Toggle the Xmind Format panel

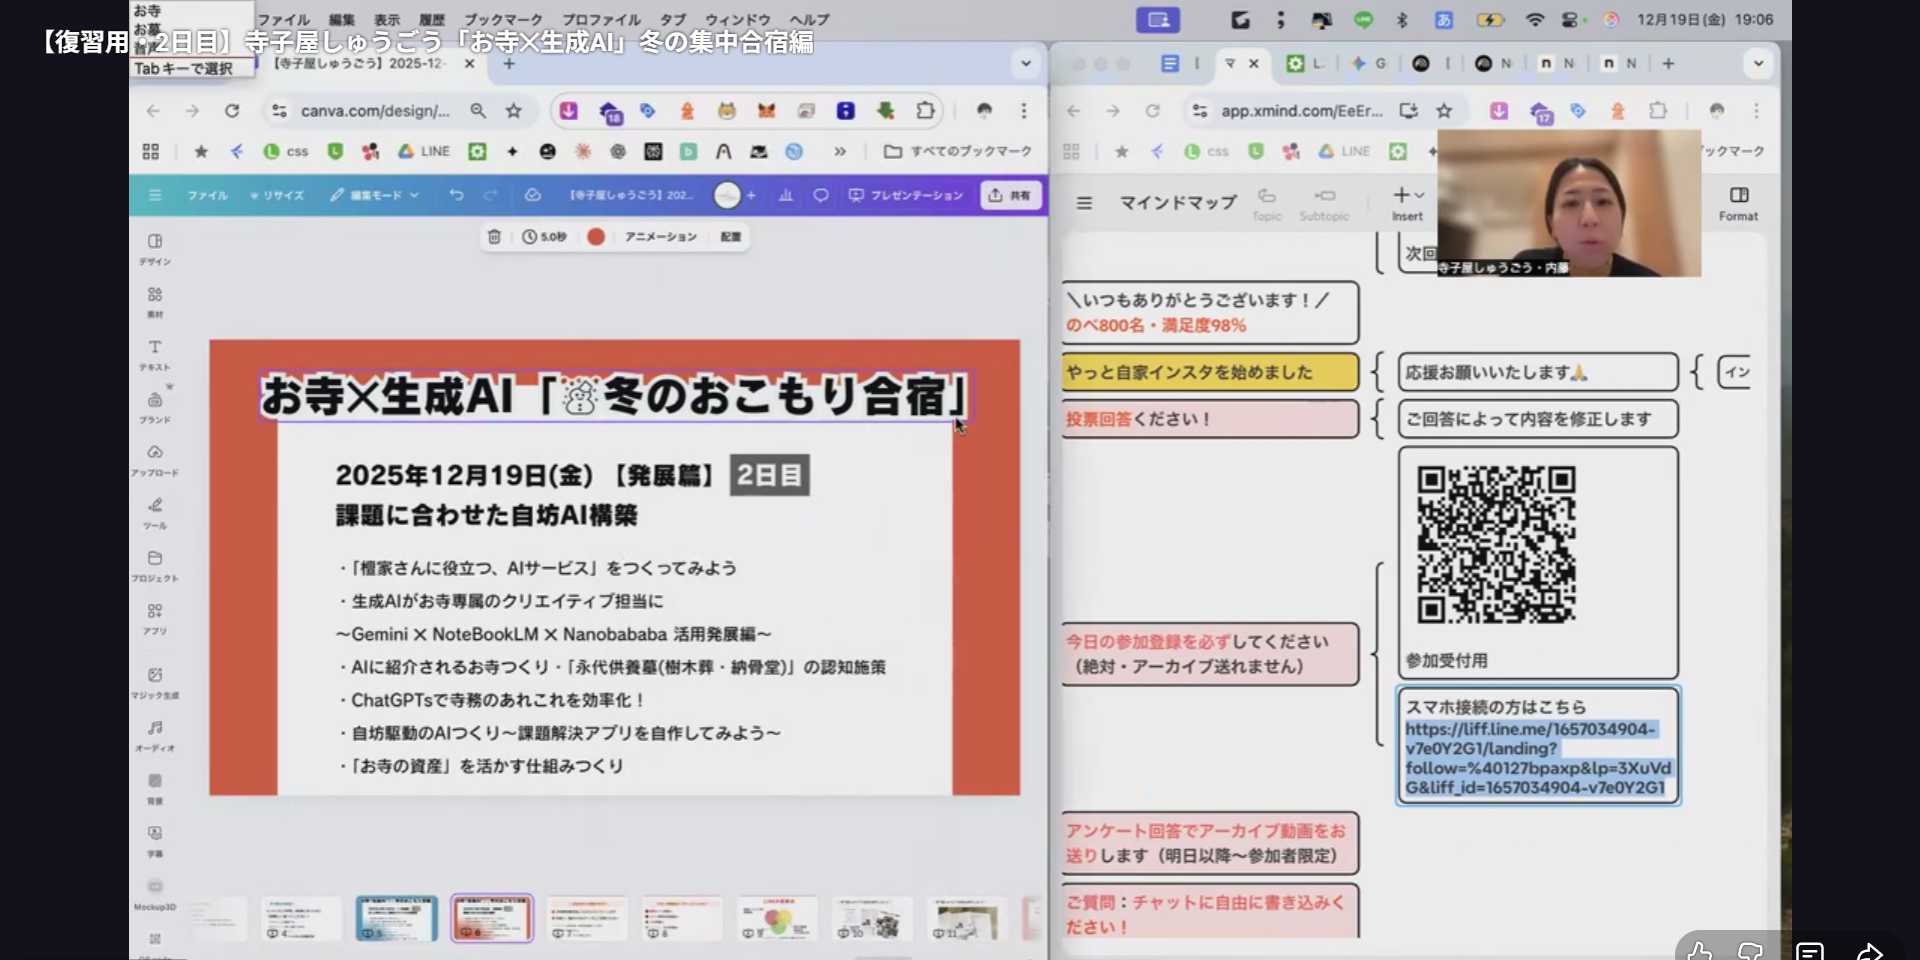[1738, 202]
